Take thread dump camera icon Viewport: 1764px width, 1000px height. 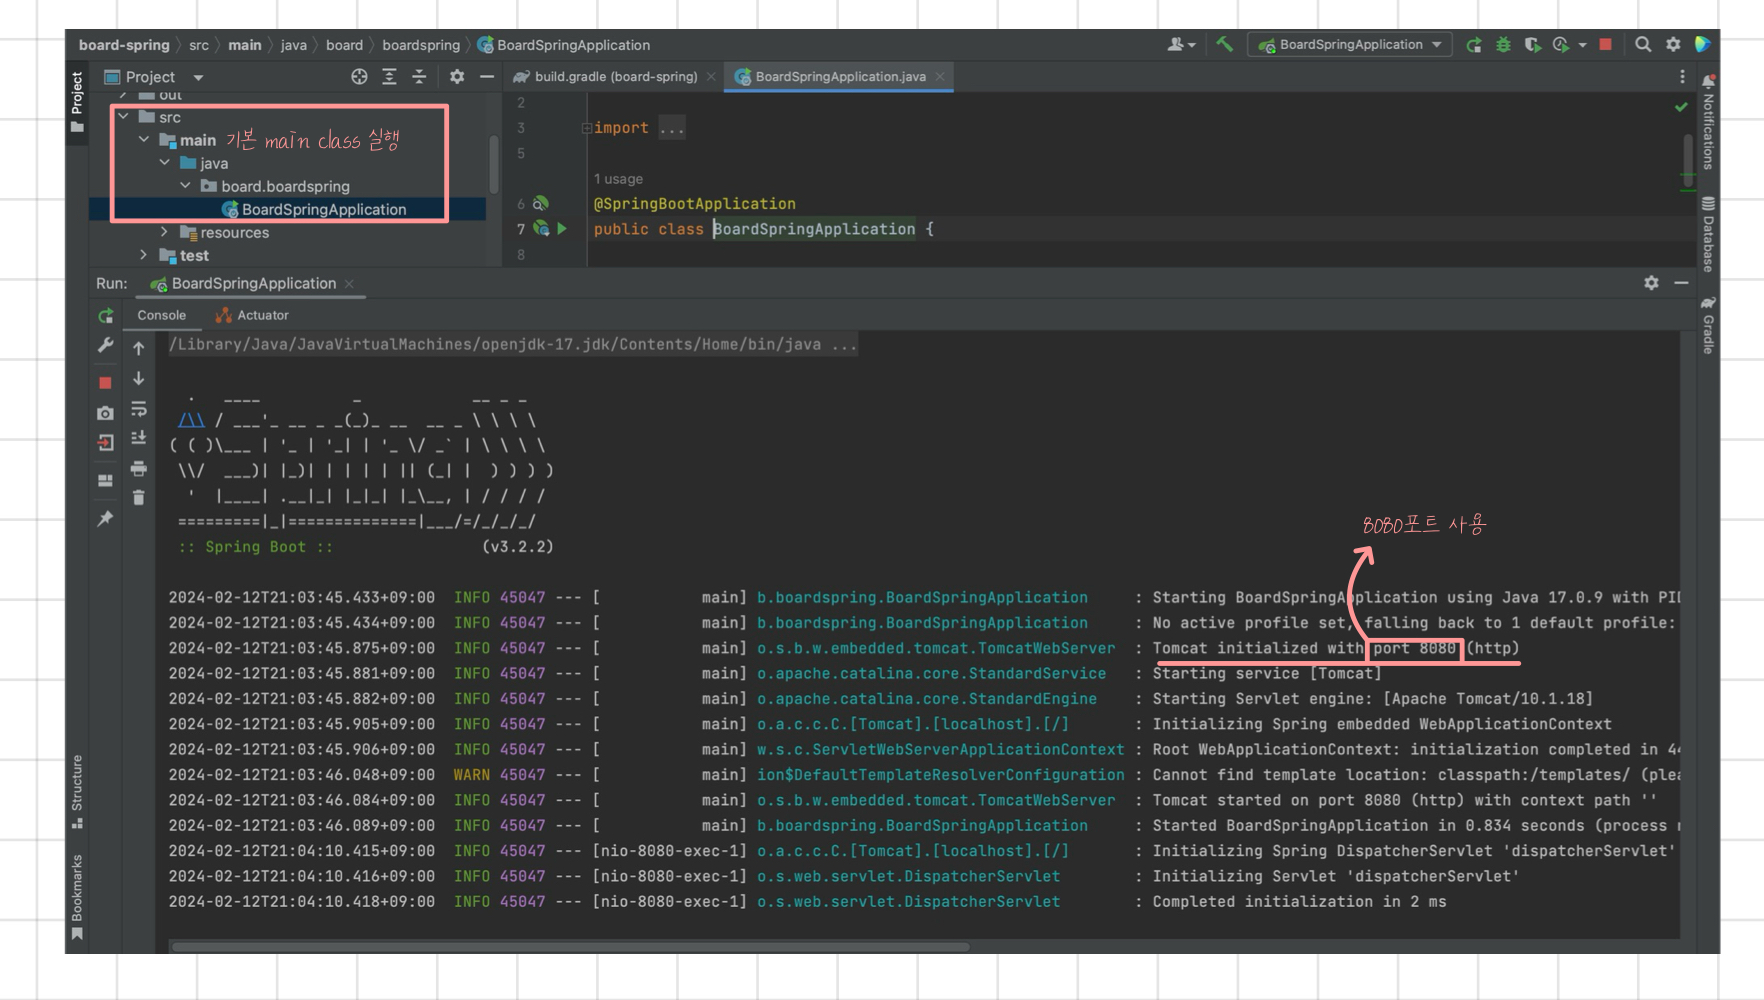106,413
